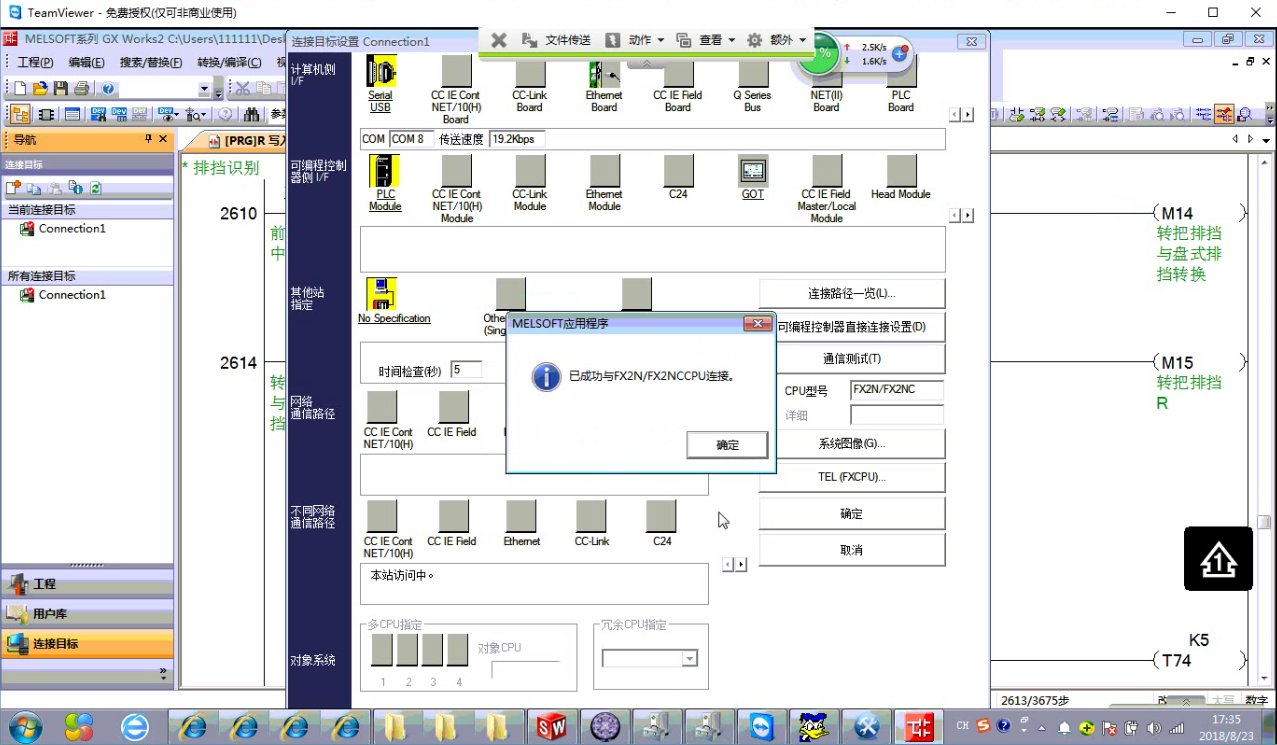Select the Ethernet Board icon
The width and height of the screenshot is (1277, 745).
coord(604,72)
